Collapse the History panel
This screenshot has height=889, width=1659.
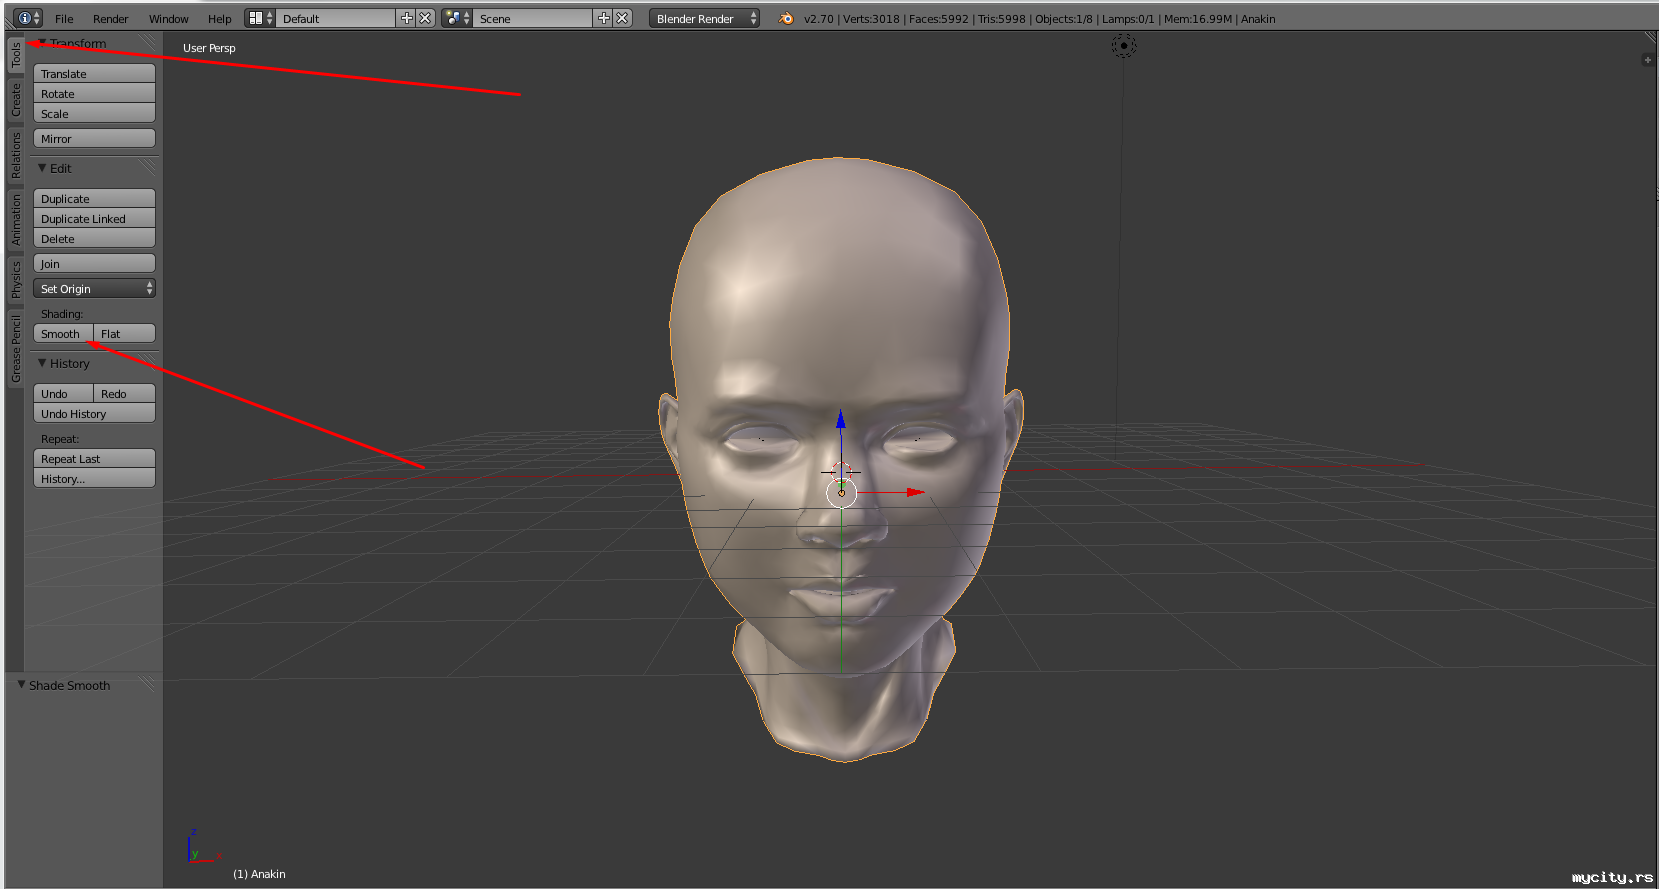[x=42, y=363]
